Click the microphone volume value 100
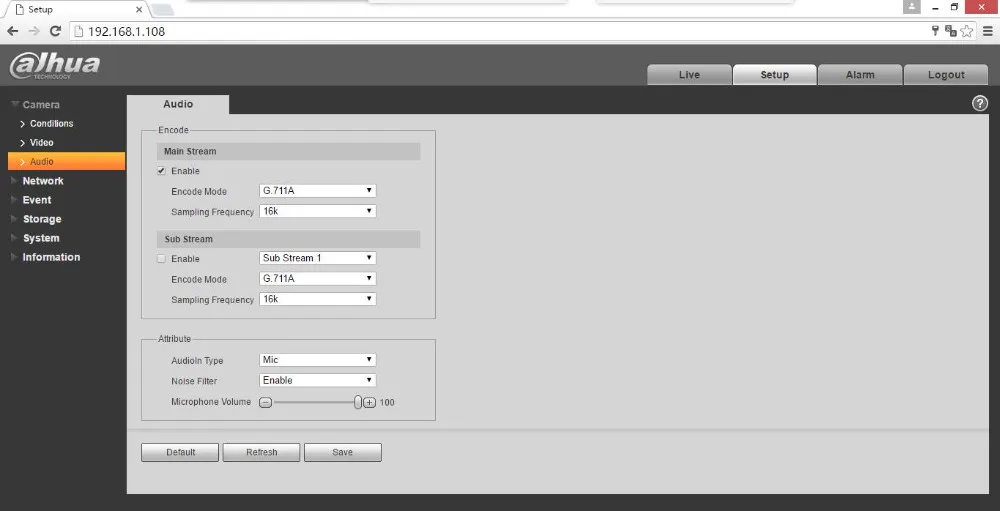The height and width of the screenshot is (511, 1000). 387,403
